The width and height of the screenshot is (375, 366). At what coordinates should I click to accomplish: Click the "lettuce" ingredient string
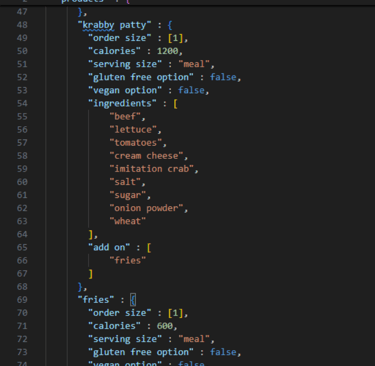(133, 129)
